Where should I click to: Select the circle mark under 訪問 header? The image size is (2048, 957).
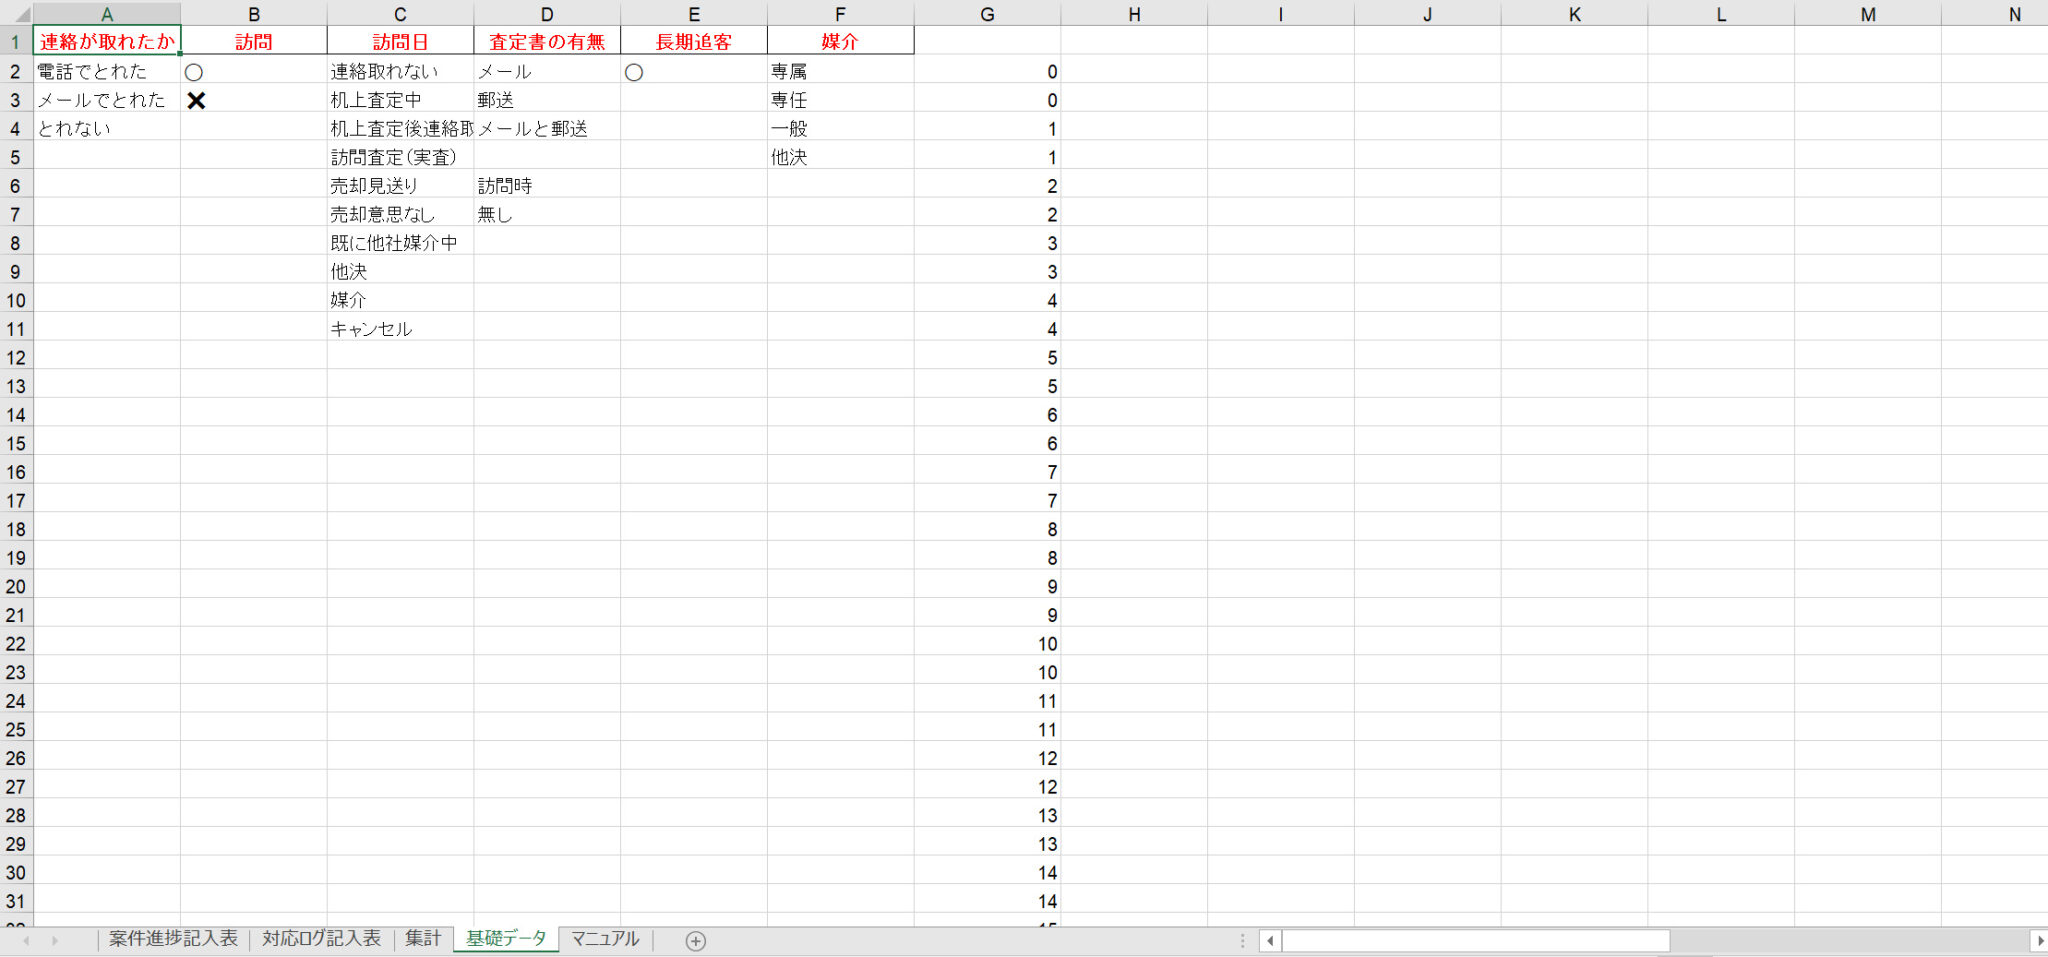[194, 72]
